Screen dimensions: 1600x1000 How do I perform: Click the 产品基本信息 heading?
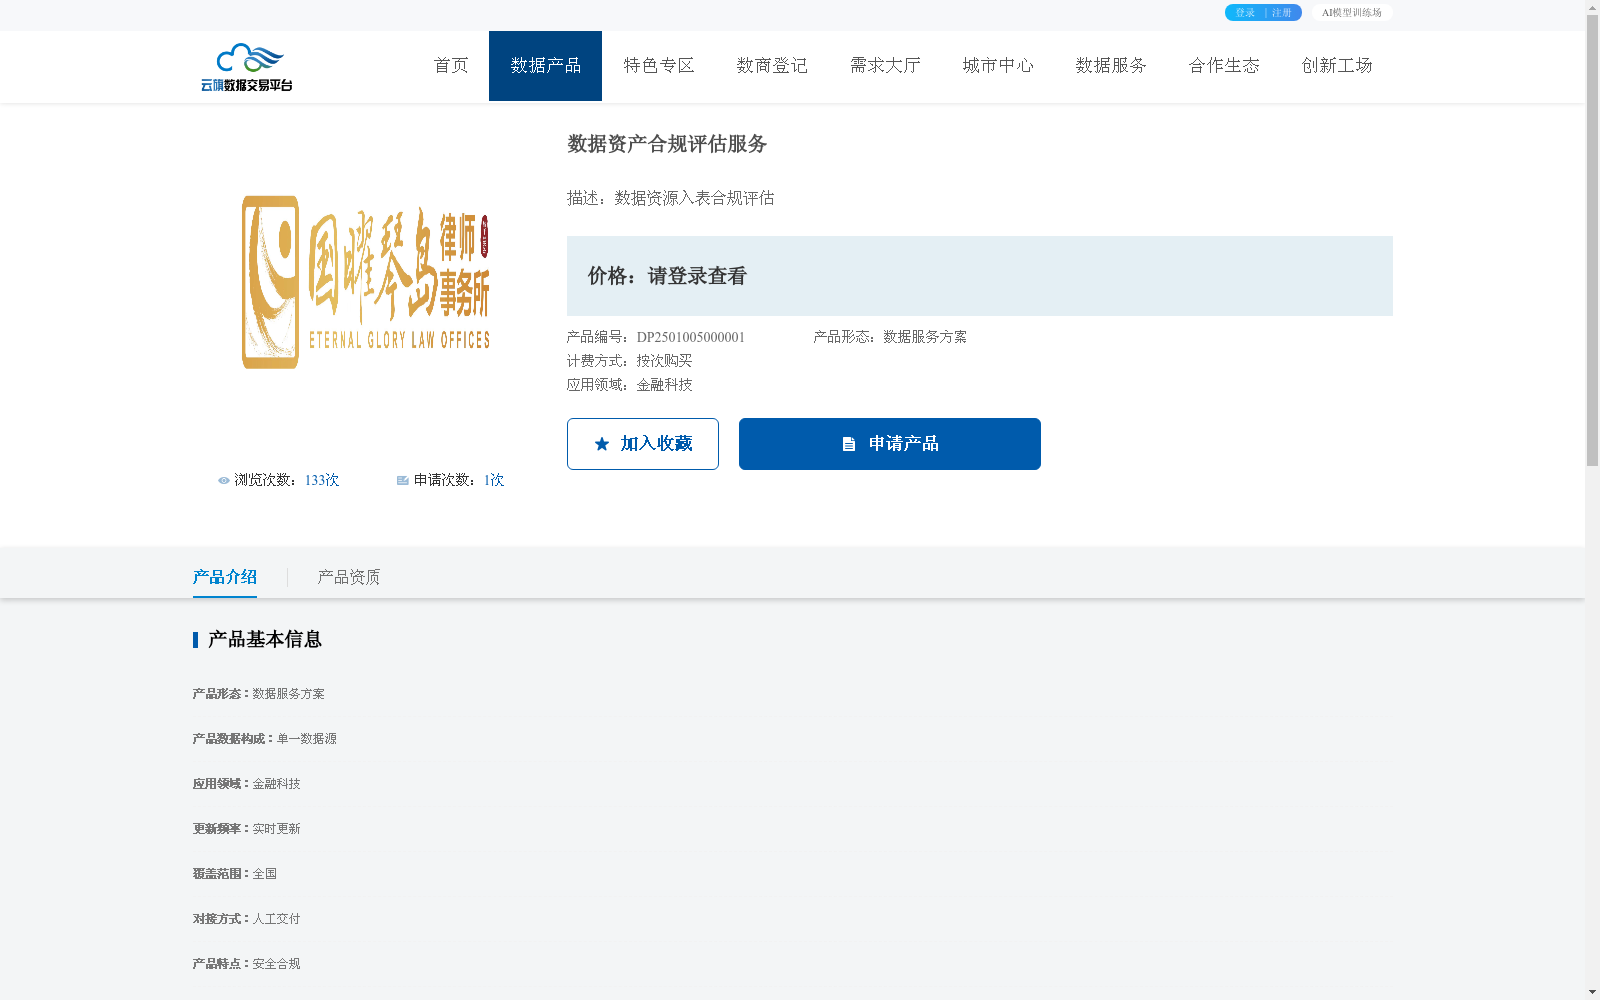(265, 640)
